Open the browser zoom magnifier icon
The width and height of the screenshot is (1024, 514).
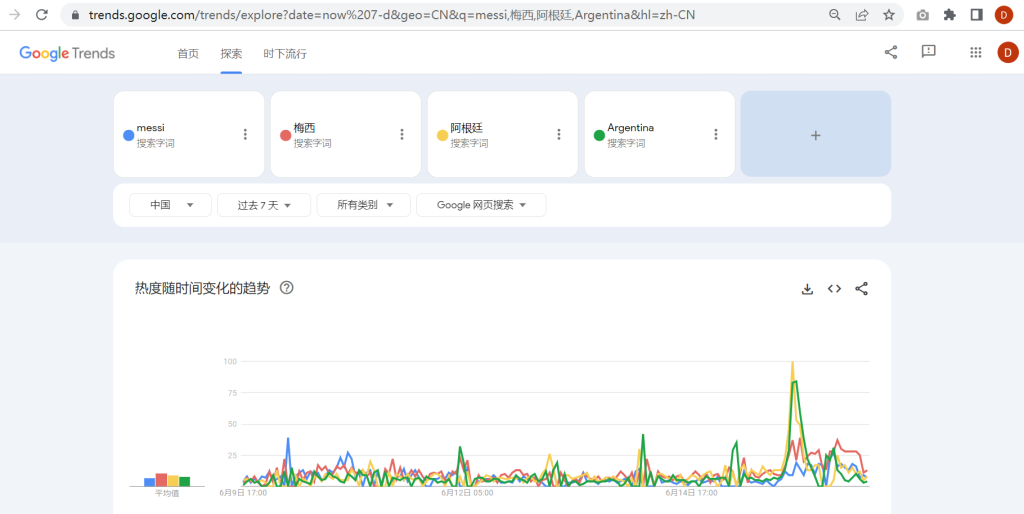pyautogui.click(x=835, y=15)
